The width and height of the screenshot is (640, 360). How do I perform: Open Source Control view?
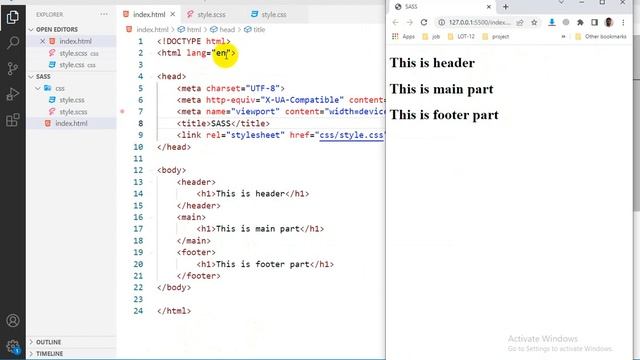pos(13,68)
